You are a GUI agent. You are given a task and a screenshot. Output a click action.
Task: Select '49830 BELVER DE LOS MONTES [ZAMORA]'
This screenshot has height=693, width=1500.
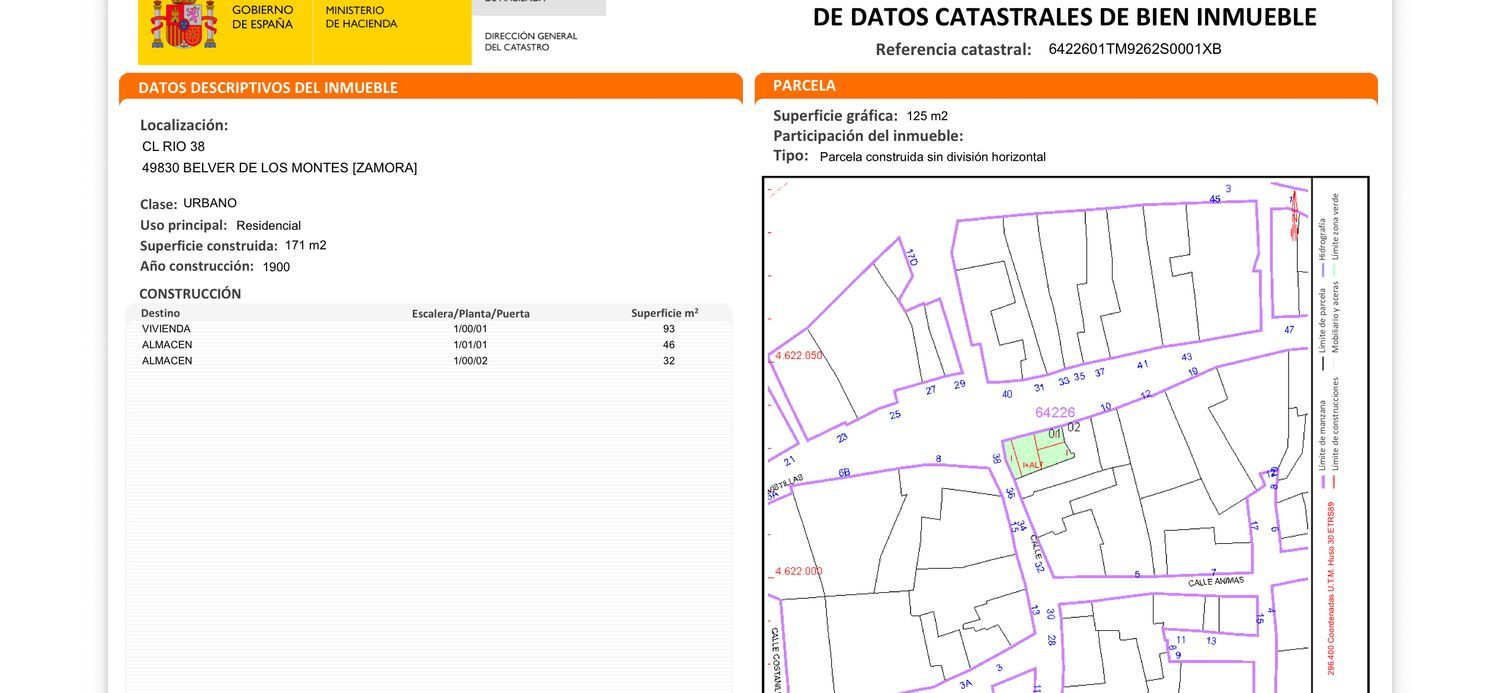[280, 168]
